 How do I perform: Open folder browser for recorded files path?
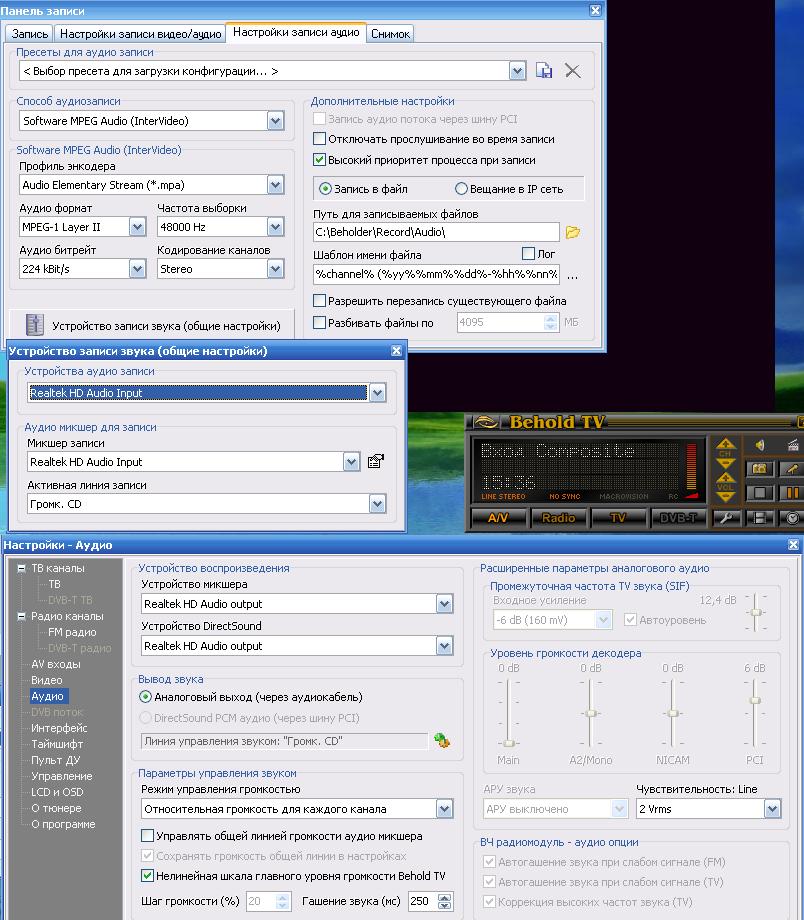click(573, 232)
